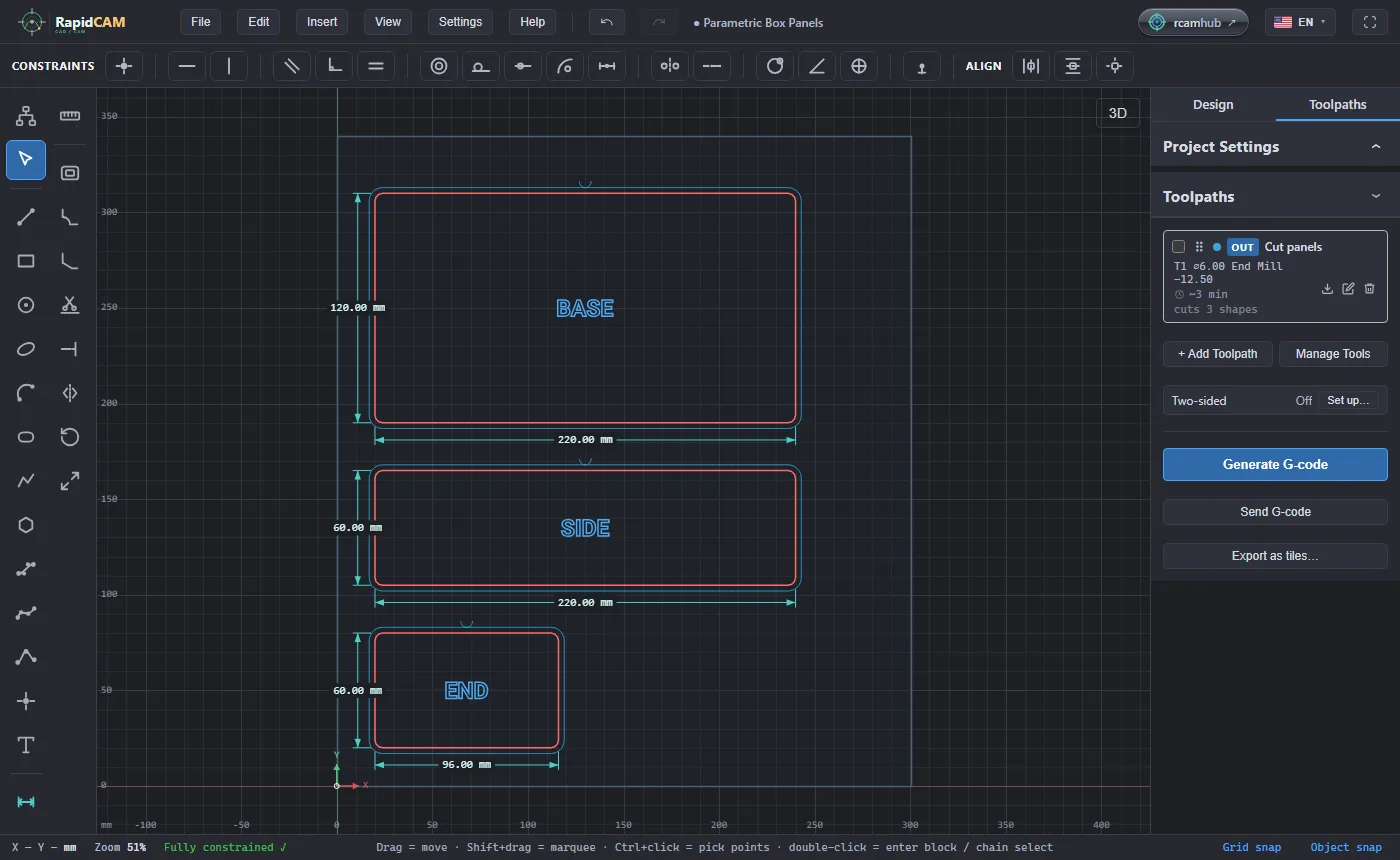Viewport: 1400px width, 860px height.
Task: Open the Settings menu
Action: coord(460,22)
